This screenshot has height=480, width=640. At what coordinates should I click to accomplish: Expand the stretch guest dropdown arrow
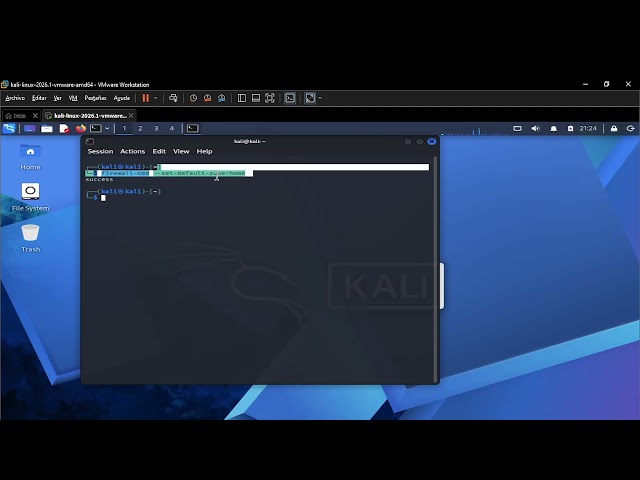point(320,98)
